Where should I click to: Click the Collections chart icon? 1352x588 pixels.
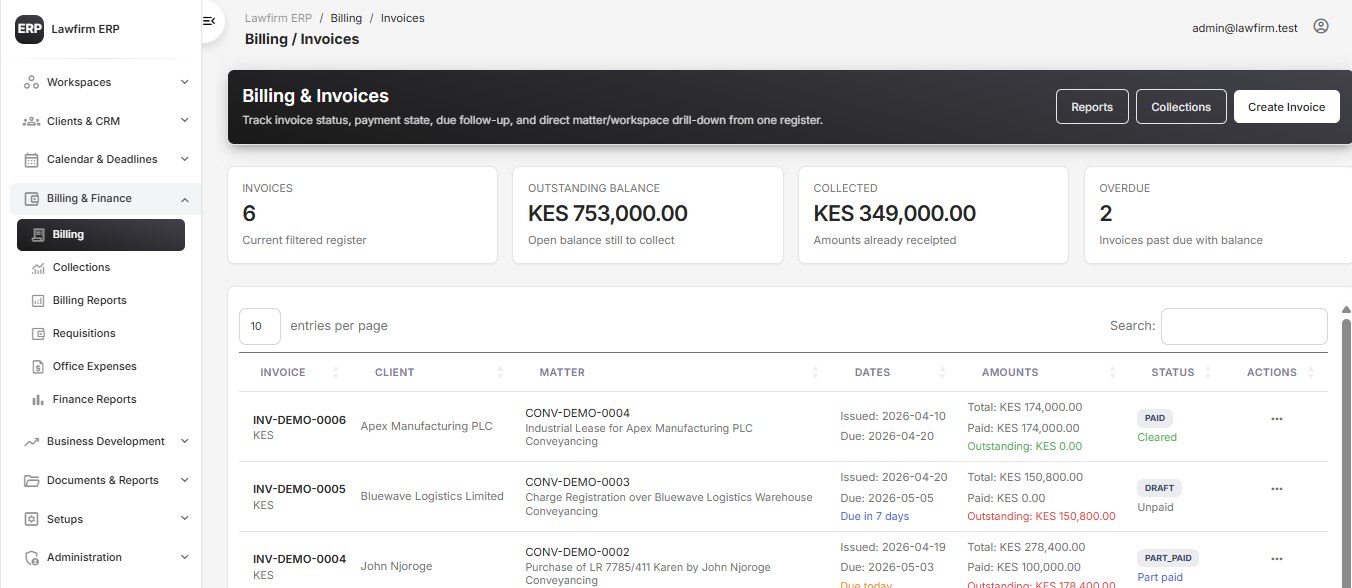click(38, 268)
